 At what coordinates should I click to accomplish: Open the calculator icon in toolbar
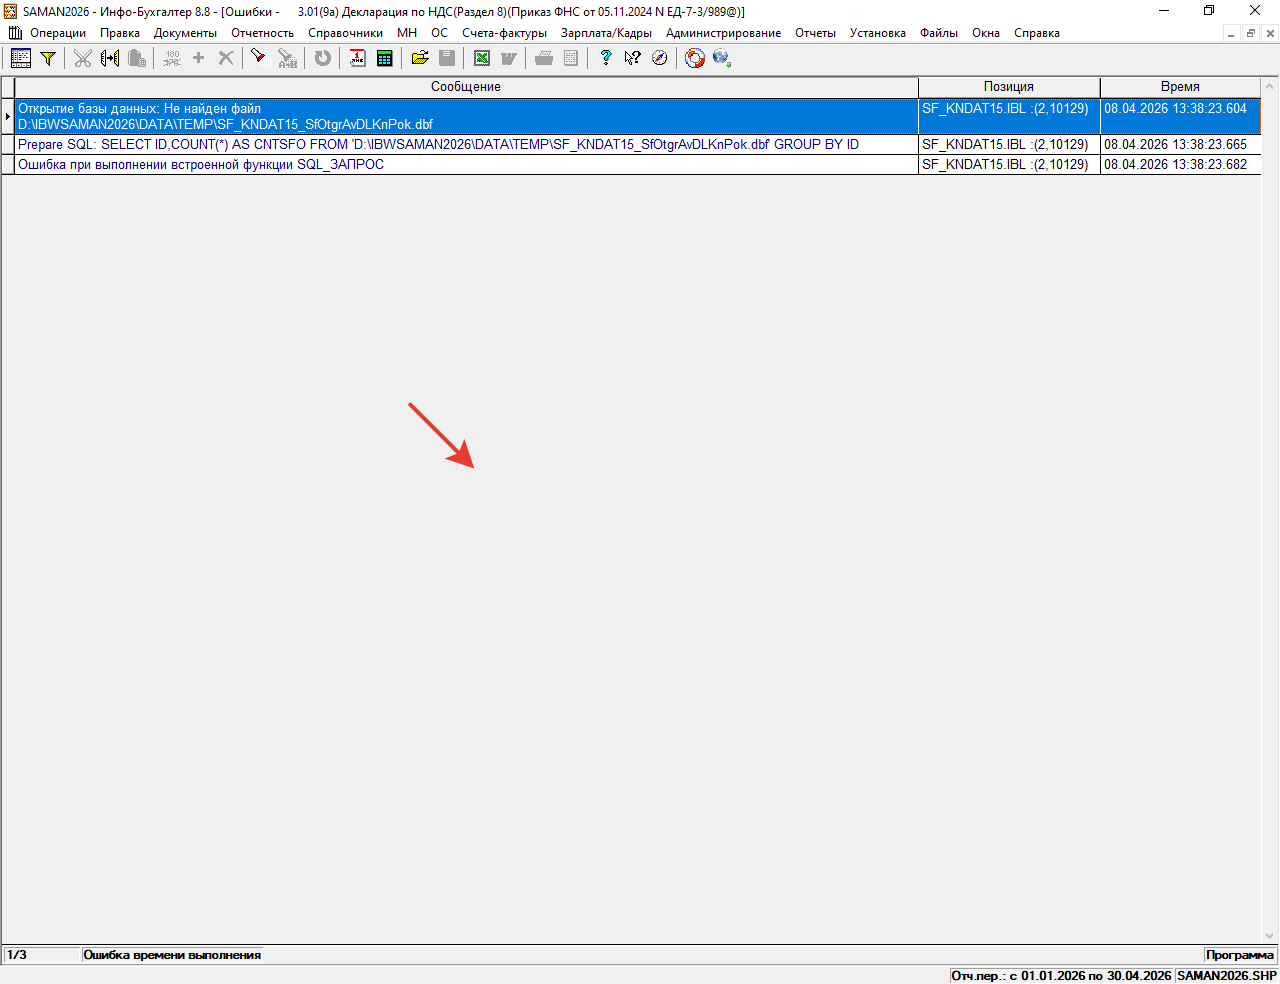pos(384,58)
